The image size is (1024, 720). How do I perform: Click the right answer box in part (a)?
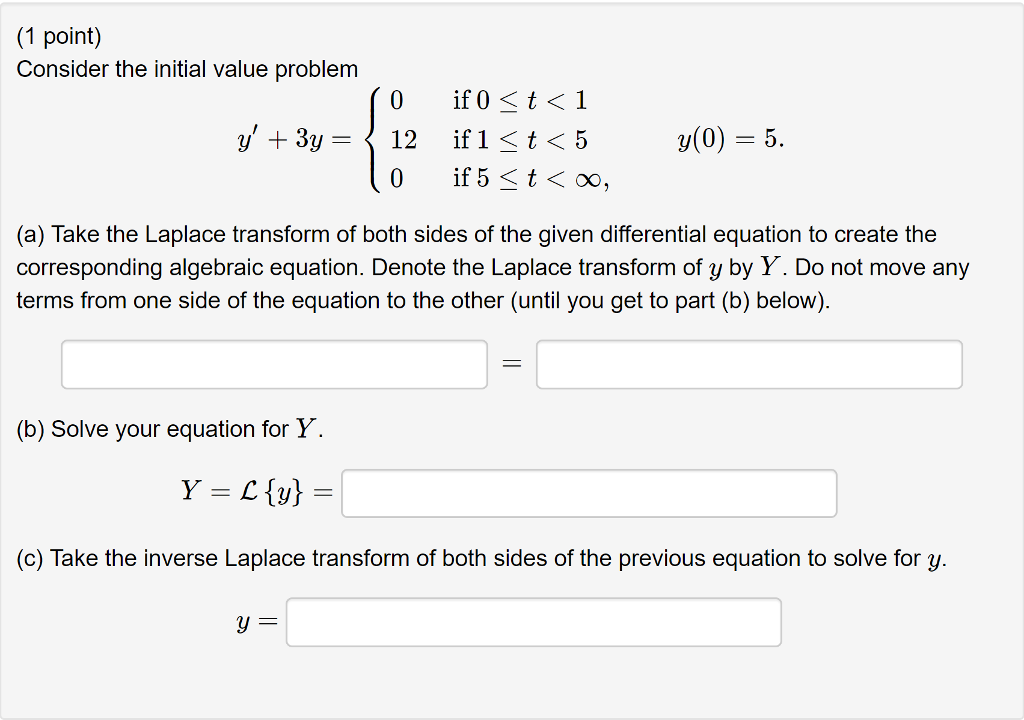pos(749,364)
